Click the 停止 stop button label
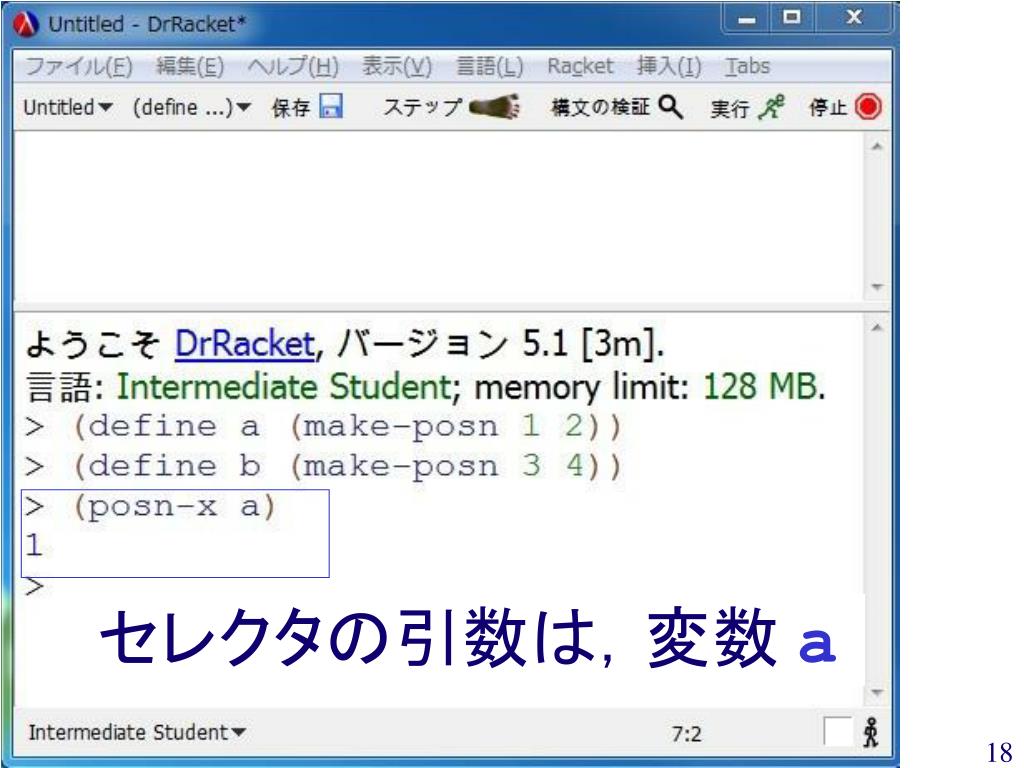Screen dimensions: 1024x768 (x=828, y=107)
